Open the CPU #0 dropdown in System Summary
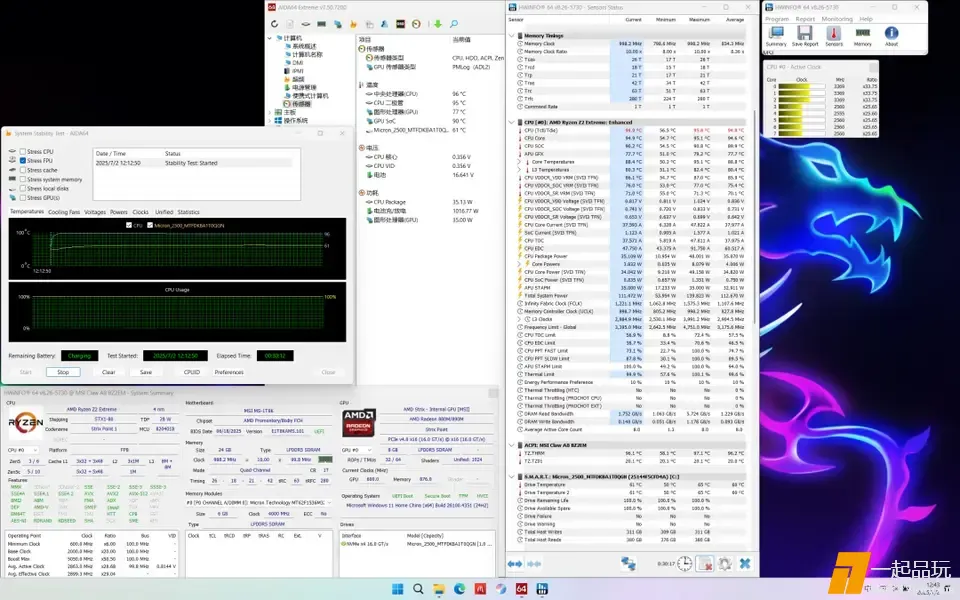 23,450
